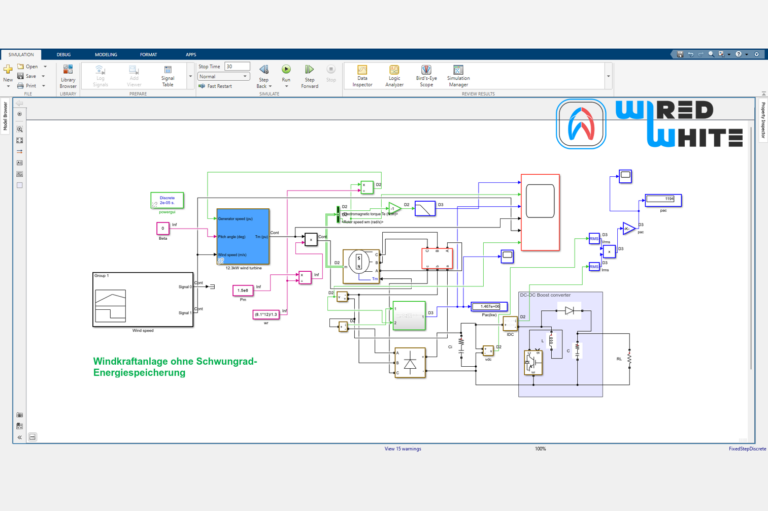Open the Simulation Manager

458,76
